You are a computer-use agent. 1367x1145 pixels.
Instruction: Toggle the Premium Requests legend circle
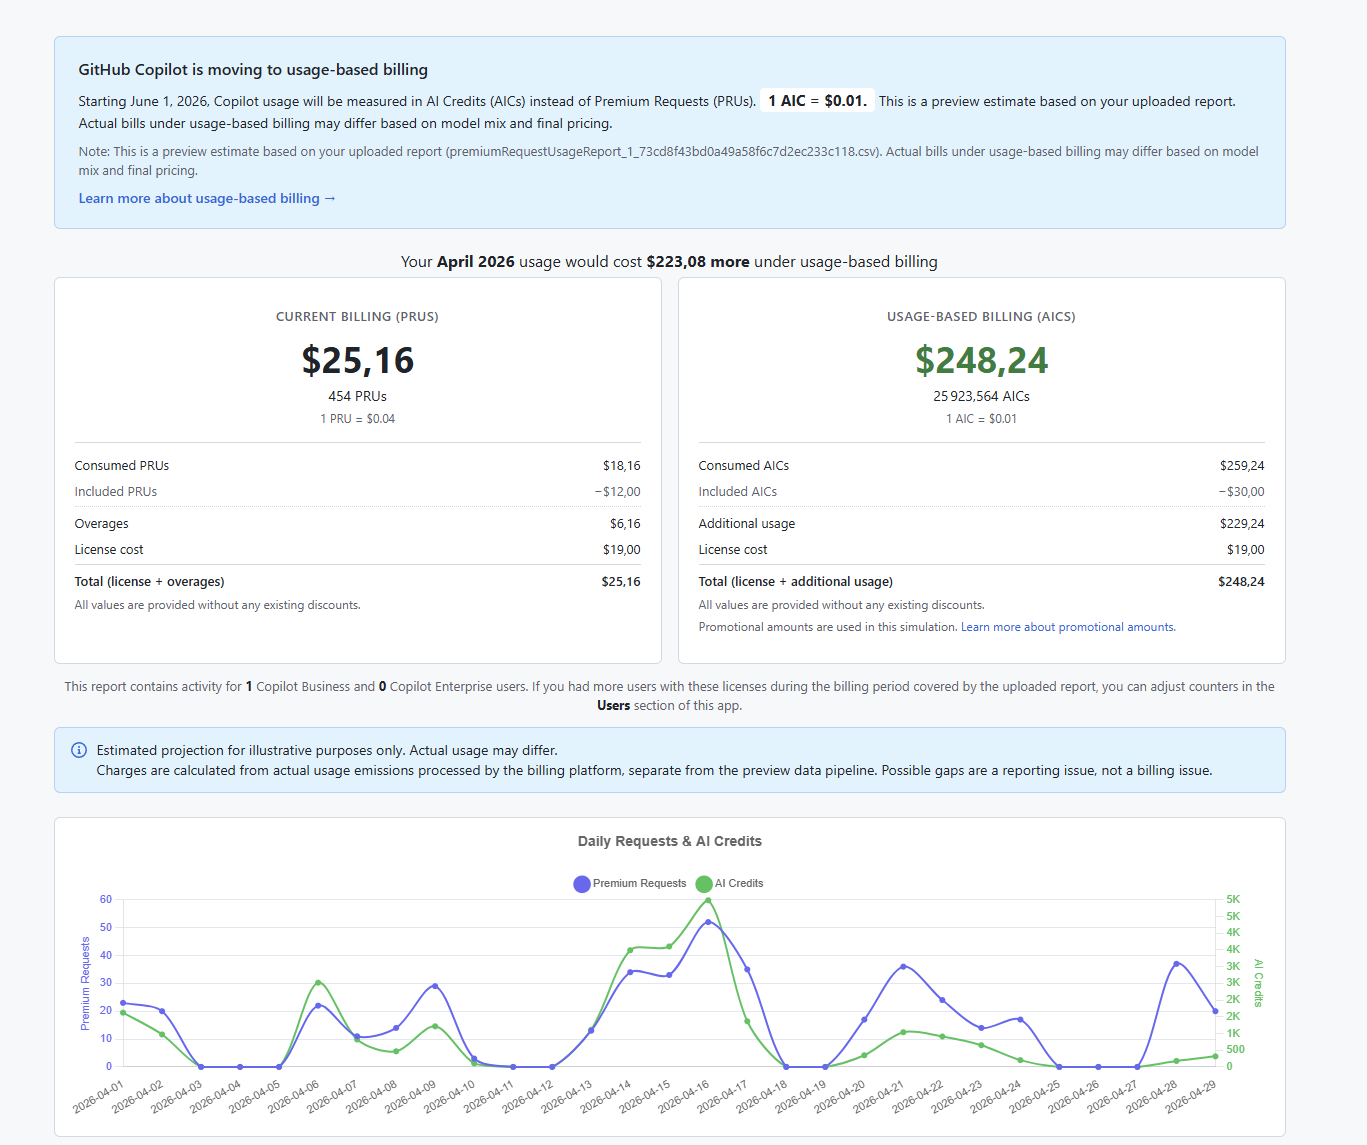pyautogui.click(x=582, y=884)
